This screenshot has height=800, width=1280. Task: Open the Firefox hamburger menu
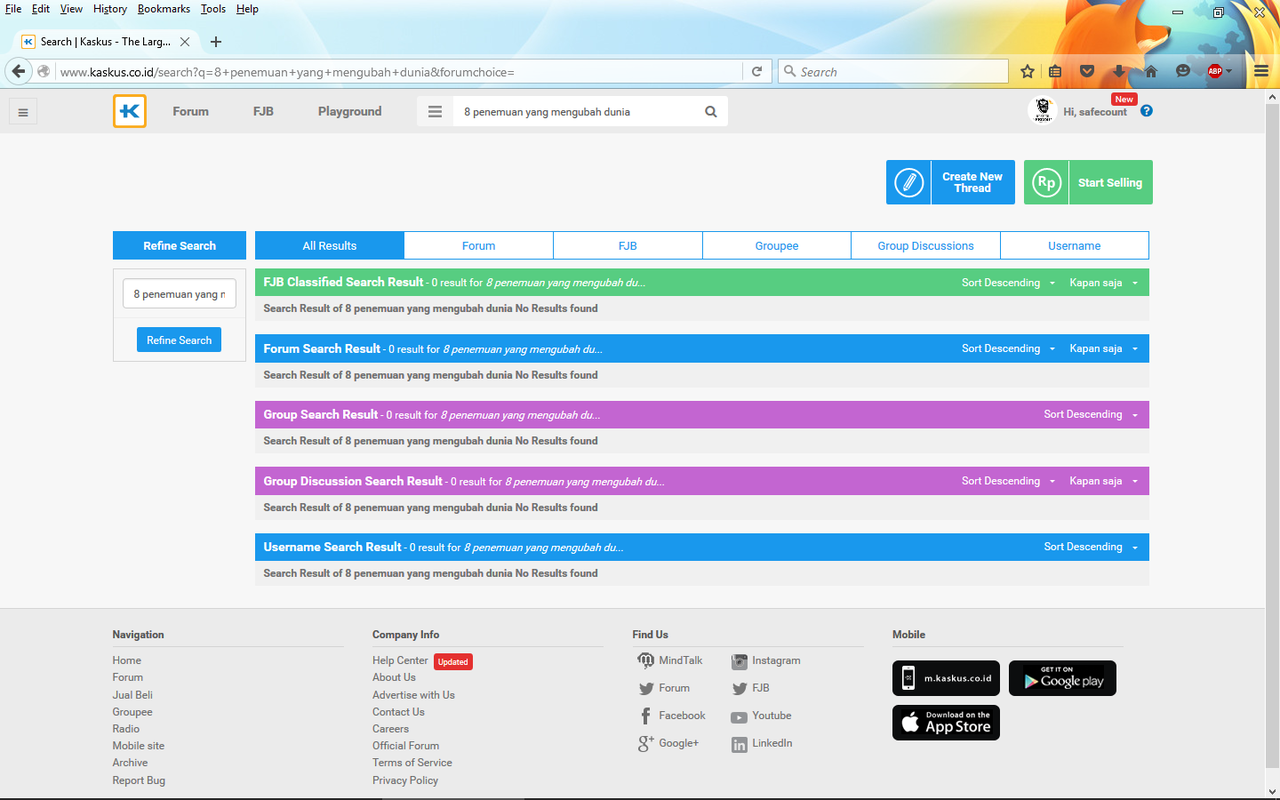click(1261, 71)
